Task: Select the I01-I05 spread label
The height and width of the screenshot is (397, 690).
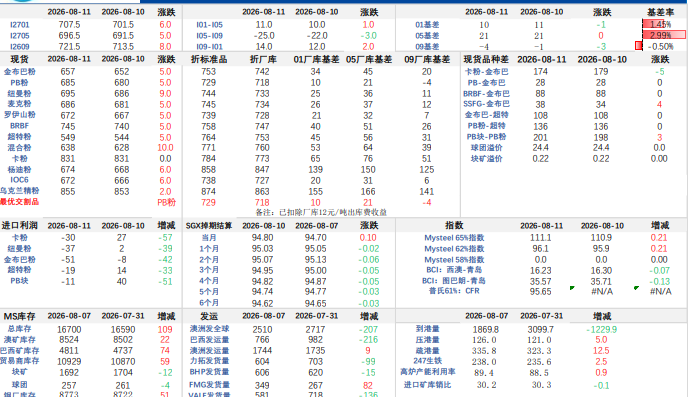Action: (x=209, y=25)
